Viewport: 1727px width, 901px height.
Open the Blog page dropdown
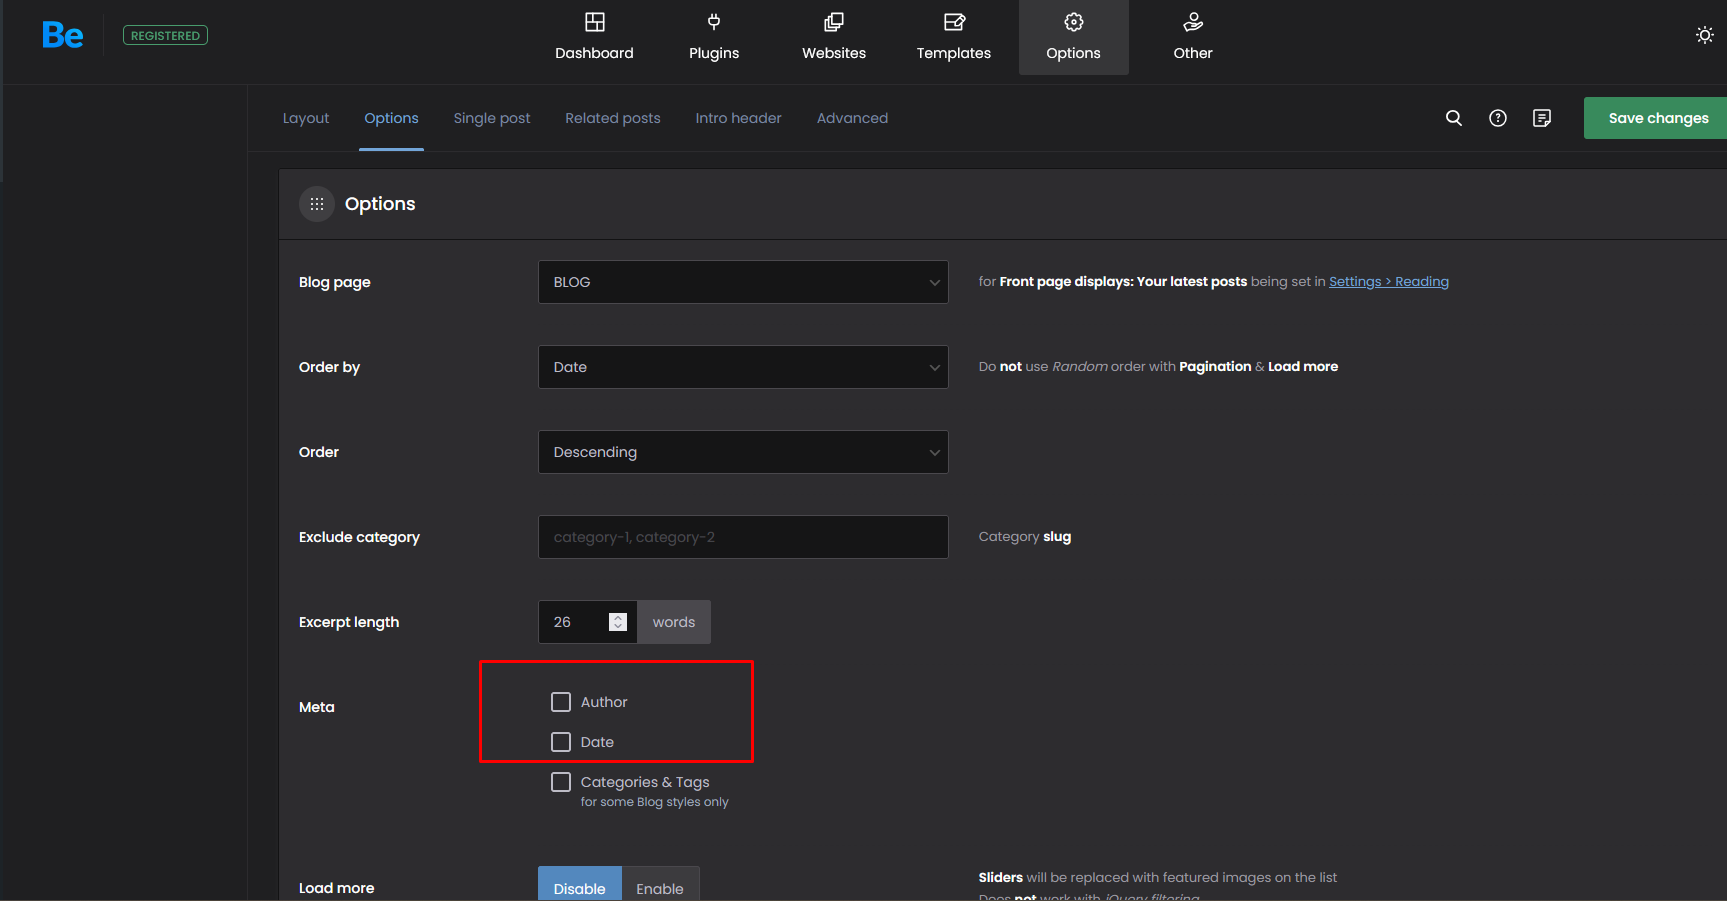point(743,282)
